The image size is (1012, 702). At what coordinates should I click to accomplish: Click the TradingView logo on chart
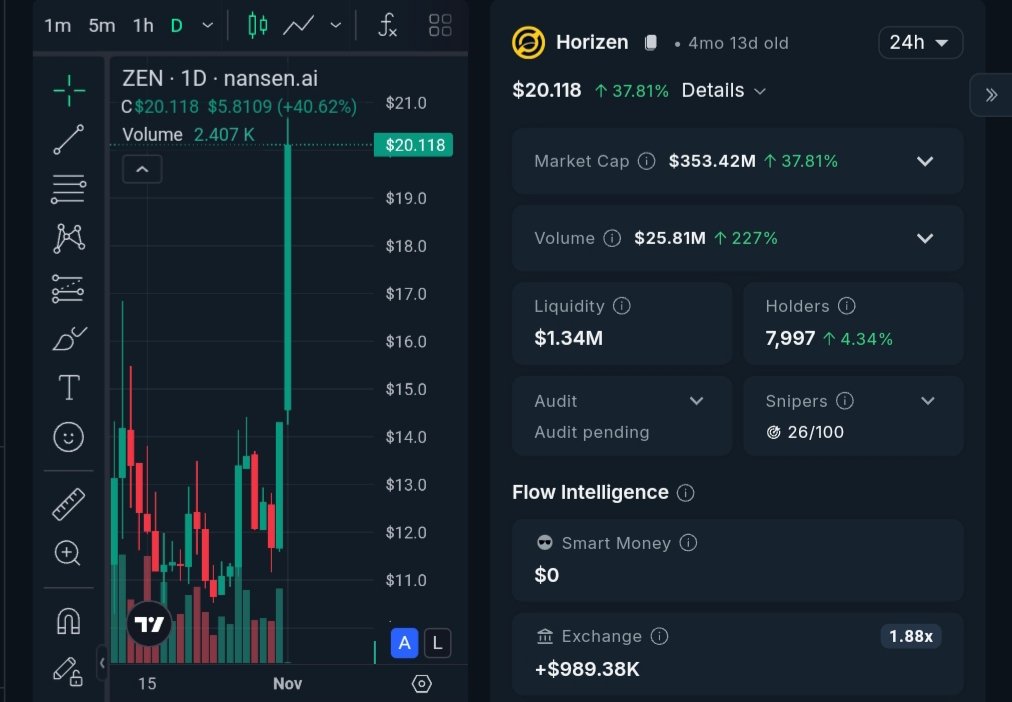click(149, 624)
